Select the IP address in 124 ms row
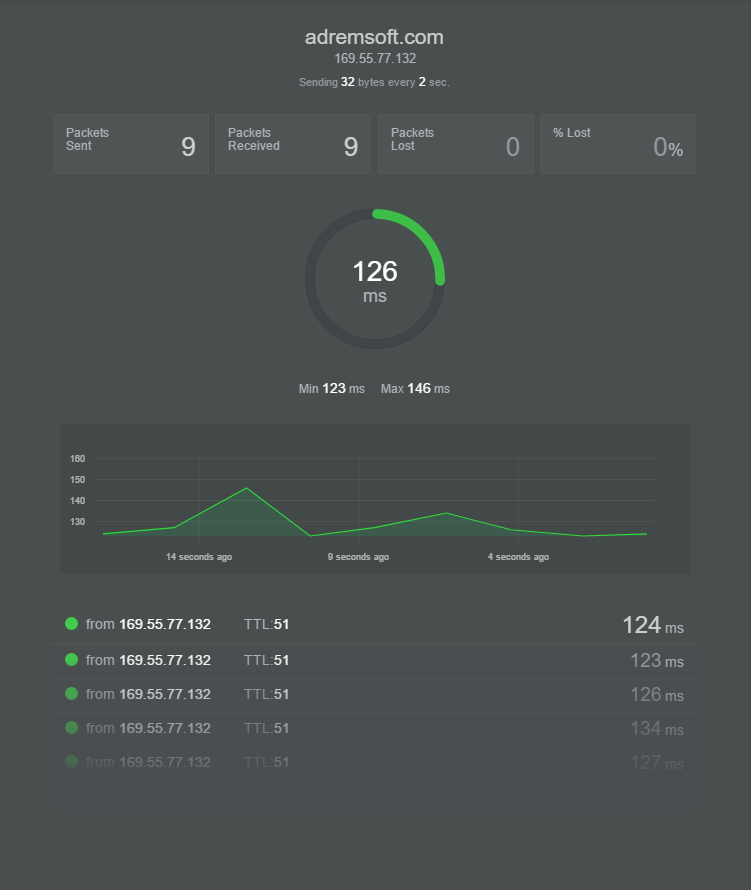 pyautogui.click(x=165, y=624)
